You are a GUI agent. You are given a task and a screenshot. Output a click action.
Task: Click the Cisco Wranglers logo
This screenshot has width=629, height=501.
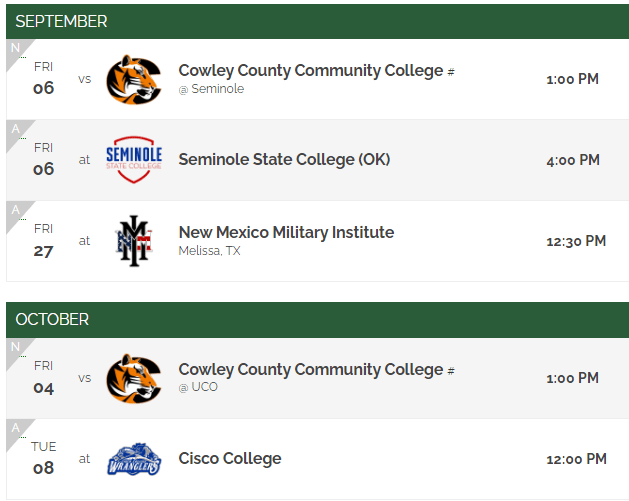tap(133, 459)
